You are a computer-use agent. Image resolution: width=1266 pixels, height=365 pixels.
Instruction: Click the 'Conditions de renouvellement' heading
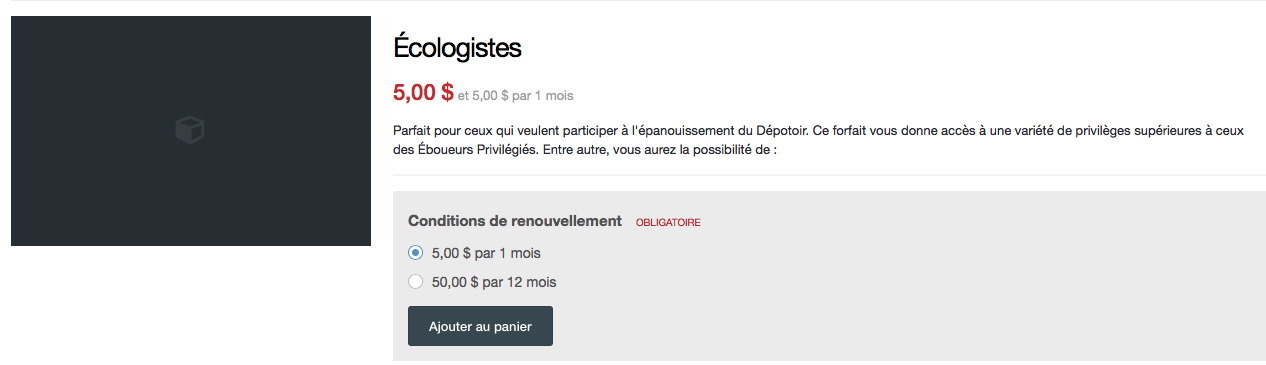(x=515, y=220)
